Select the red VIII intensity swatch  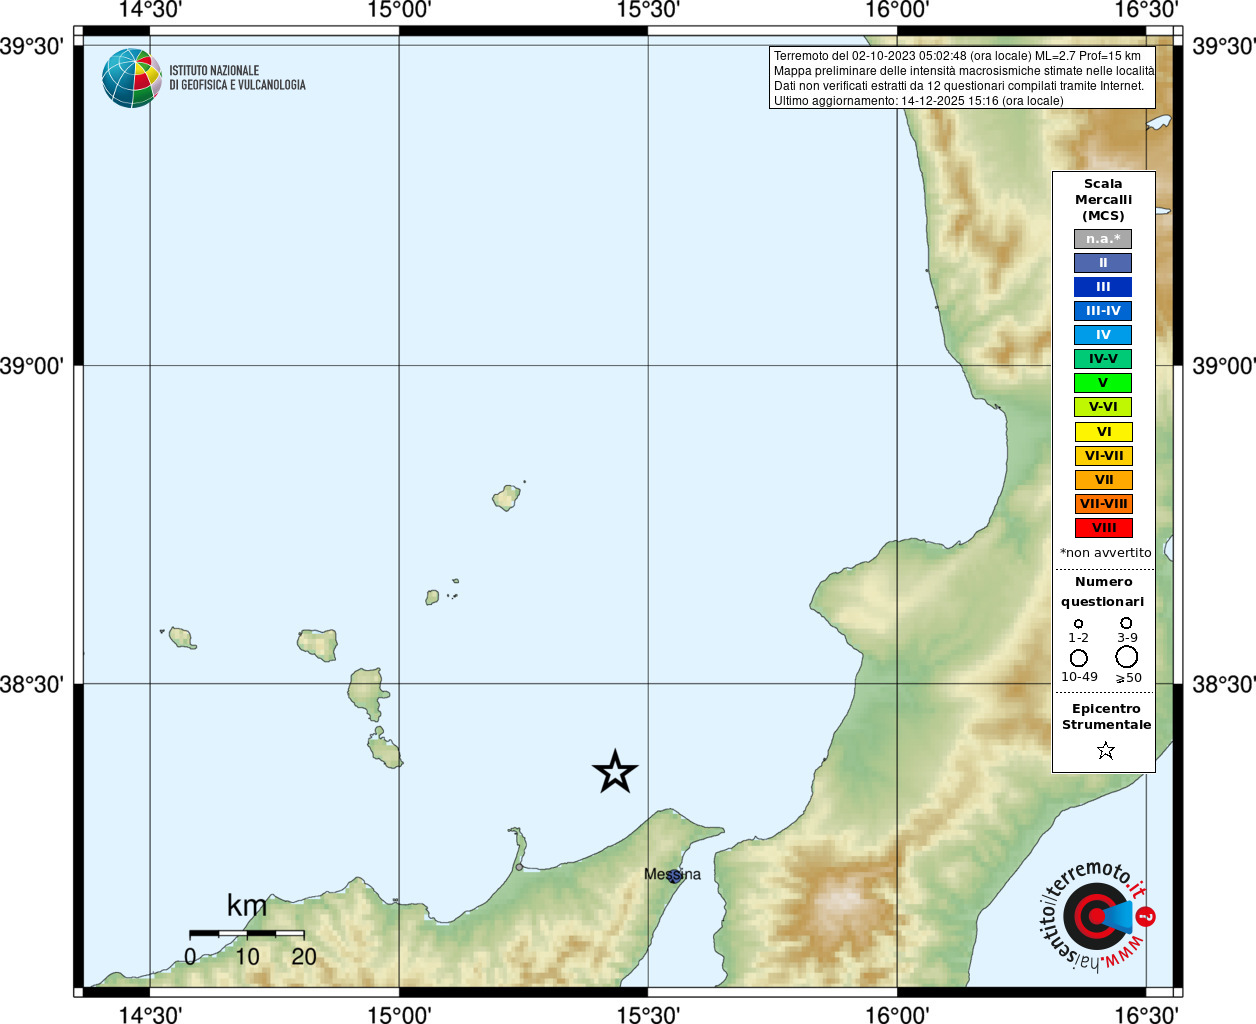1104,528
